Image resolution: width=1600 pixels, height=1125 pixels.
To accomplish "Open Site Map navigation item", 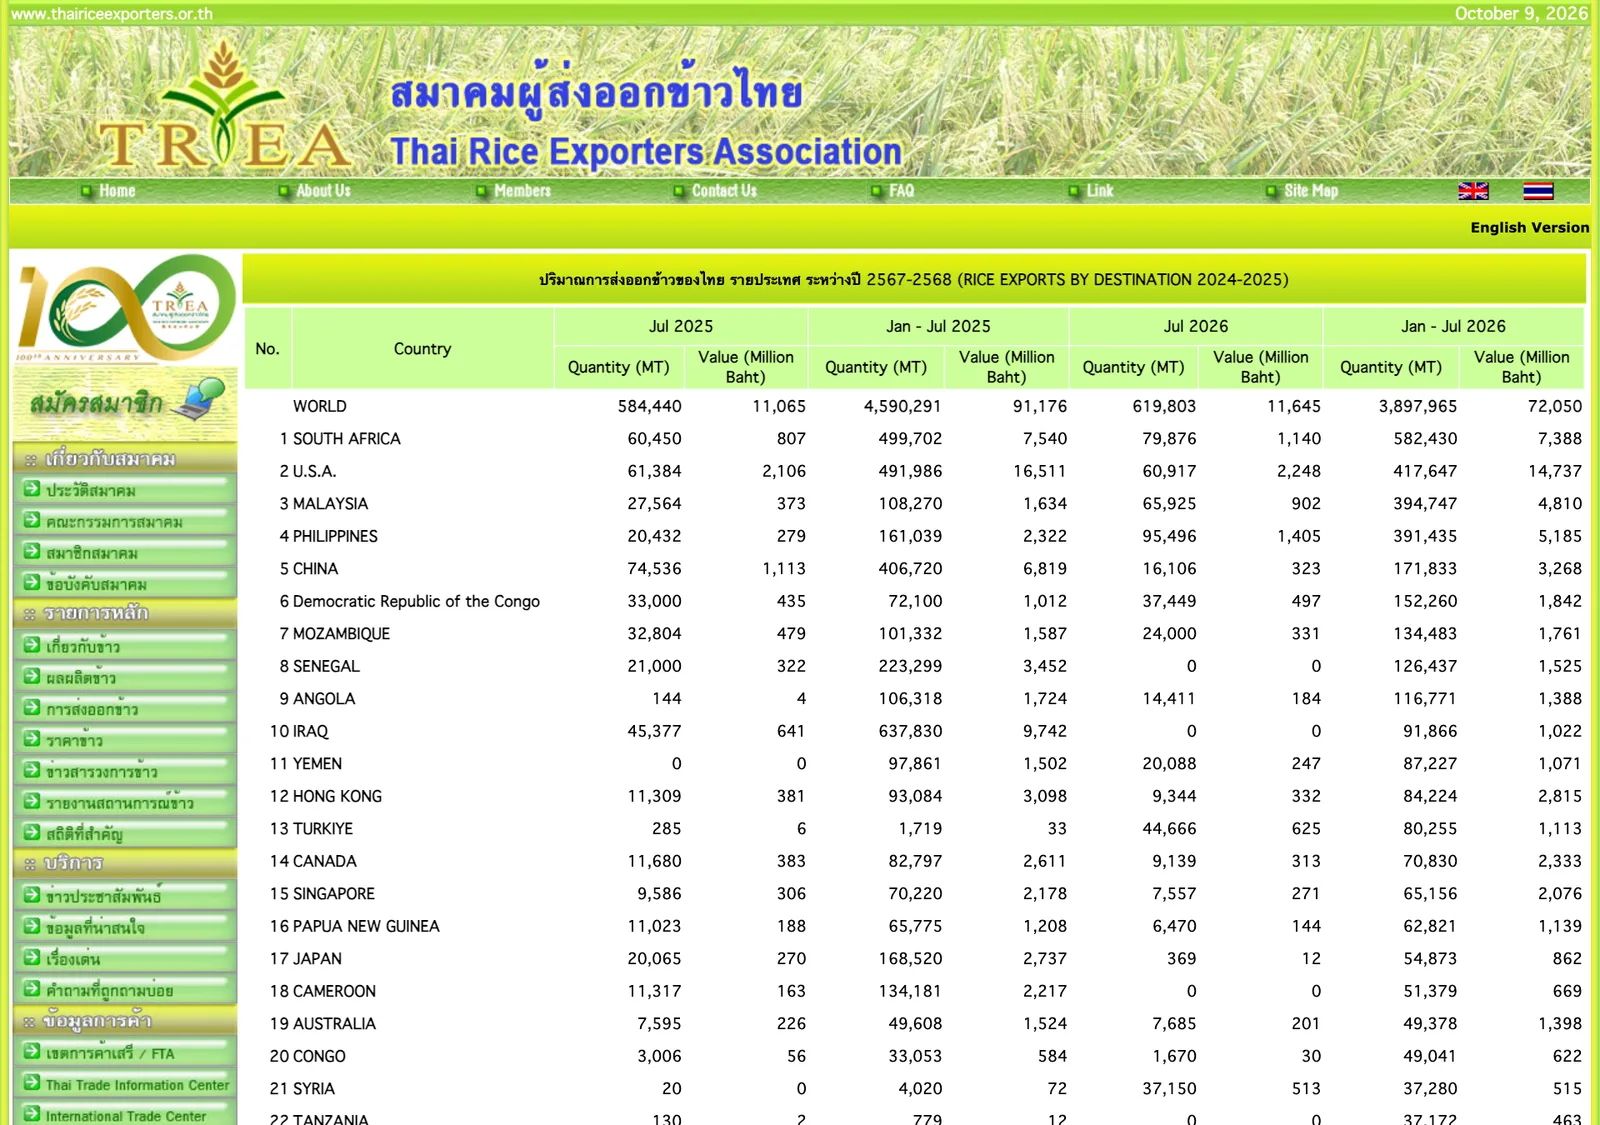I will point(1311,191).
